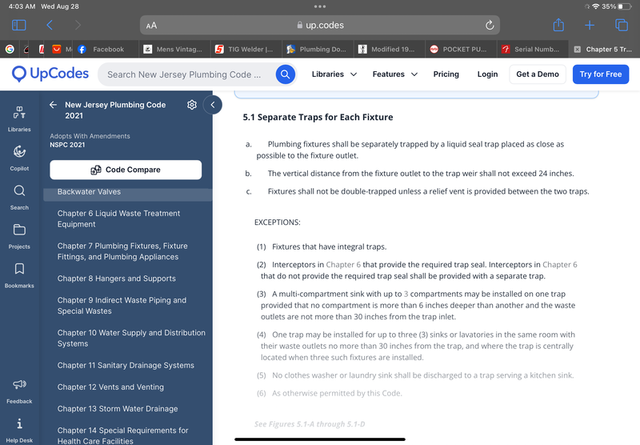Click the Try for Free button
640x445 pixels.
click(600, 74)
